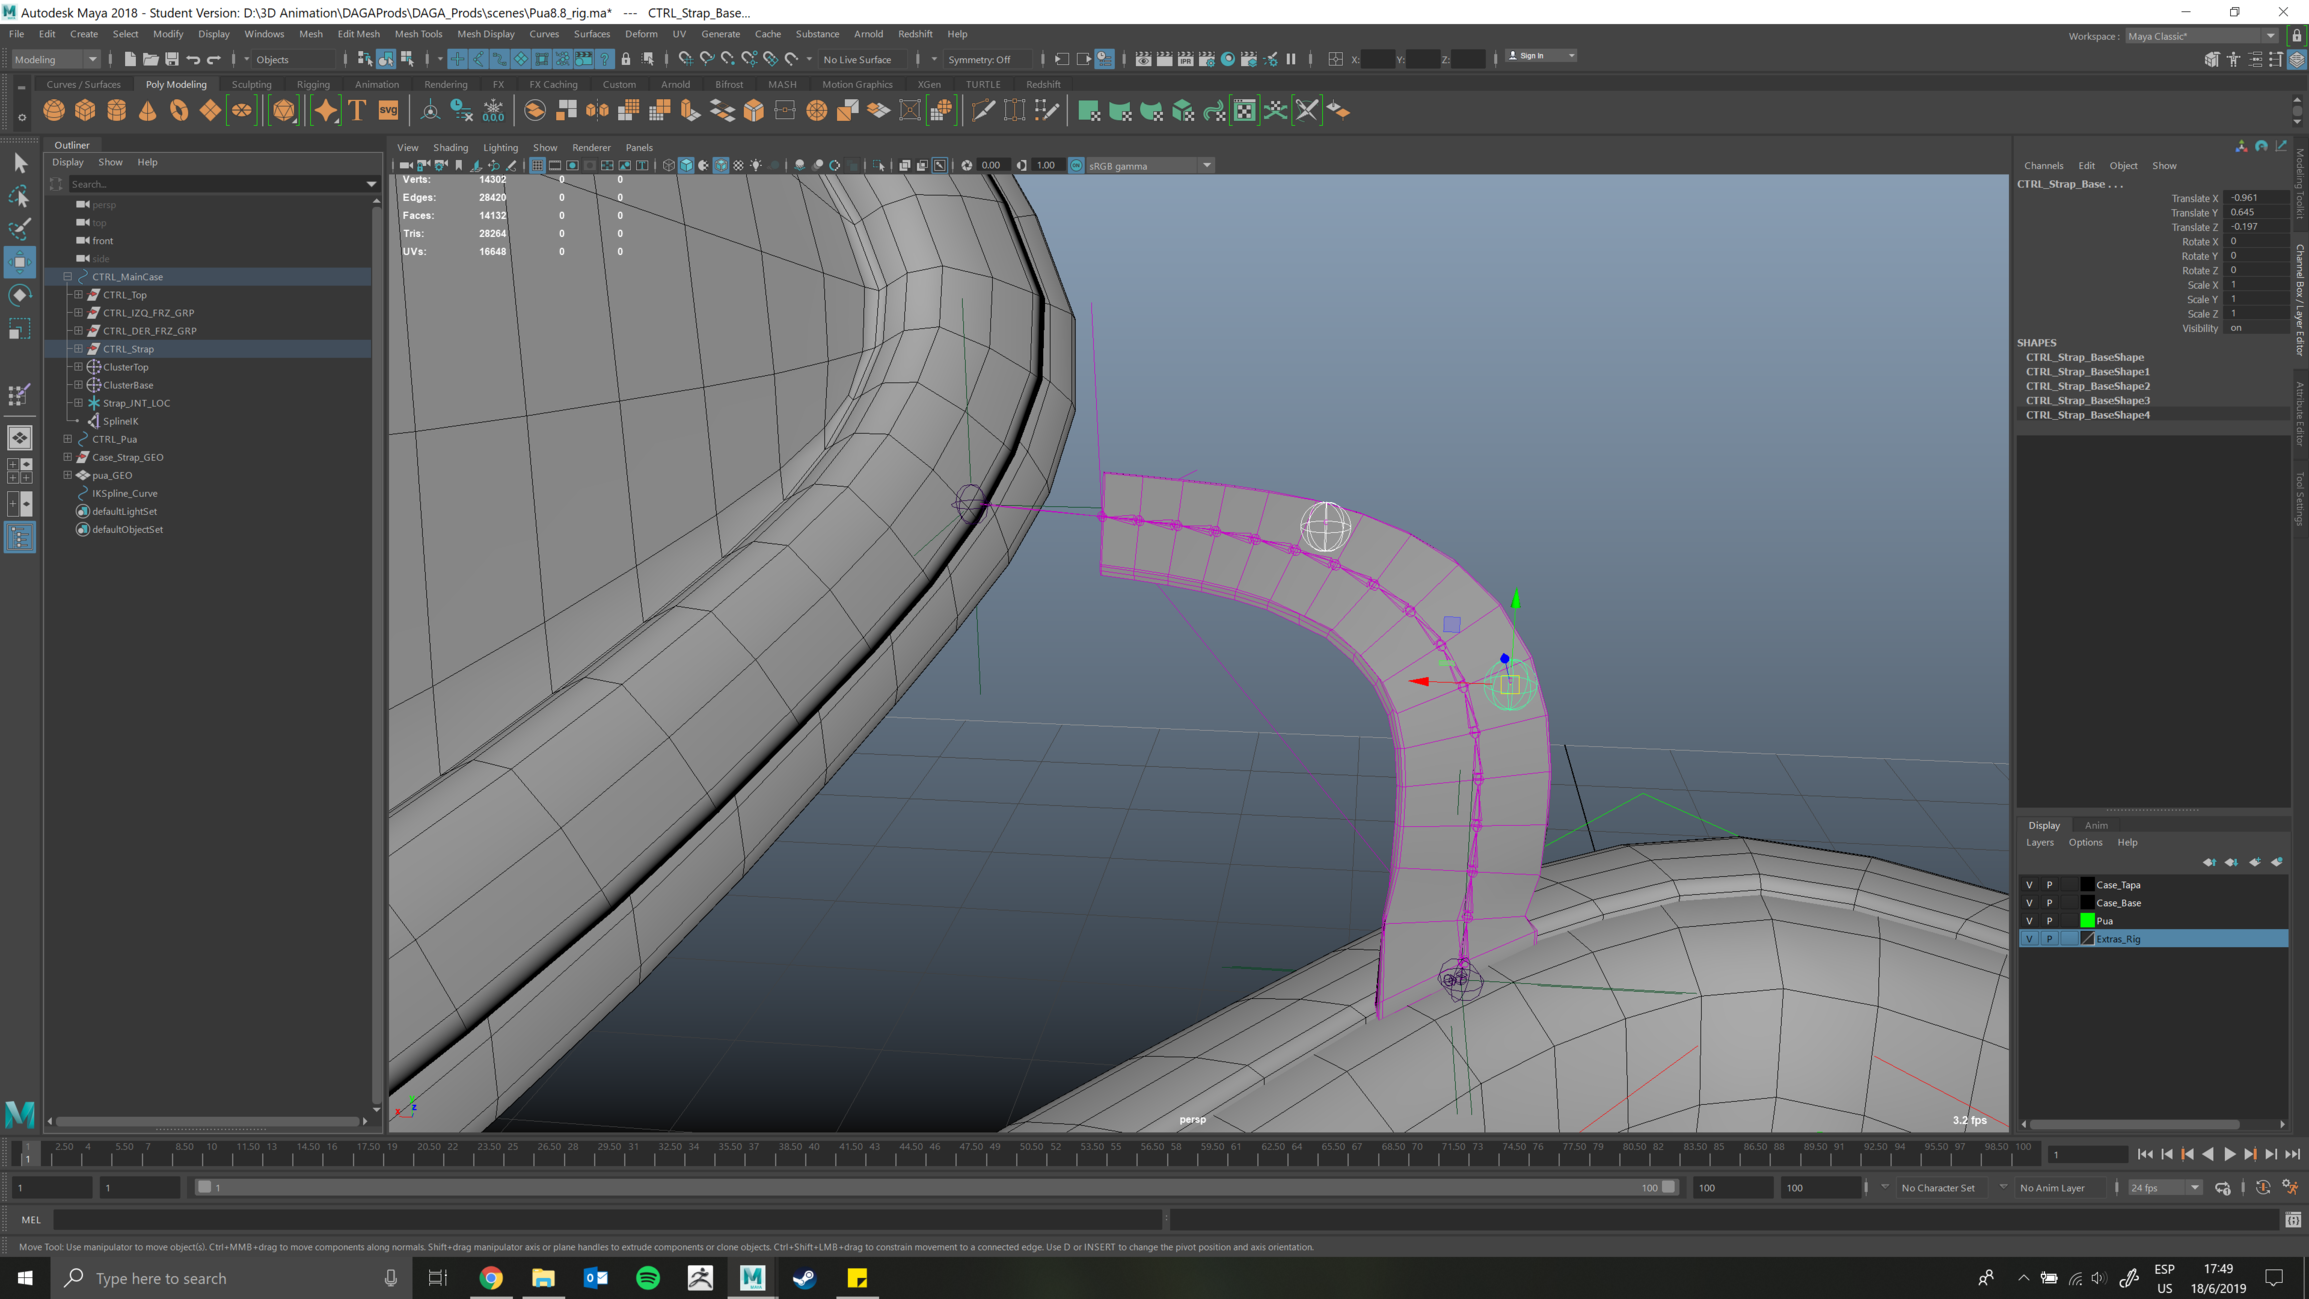Open the Deform menu
The image size is (2309, 1299).
[641, 34]
